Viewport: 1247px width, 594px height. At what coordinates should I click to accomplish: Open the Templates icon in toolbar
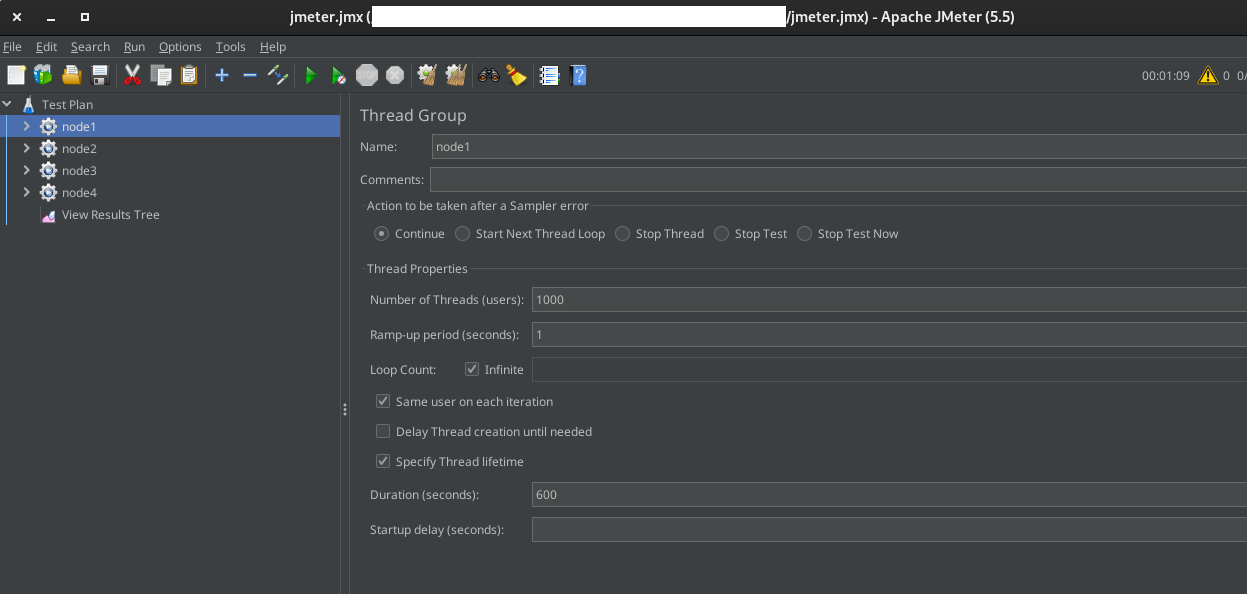coord(43,75)
